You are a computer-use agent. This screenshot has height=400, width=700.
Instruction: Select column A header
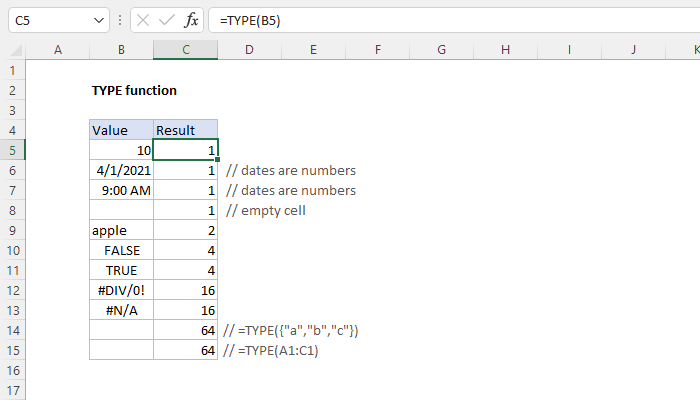[58, 50]
